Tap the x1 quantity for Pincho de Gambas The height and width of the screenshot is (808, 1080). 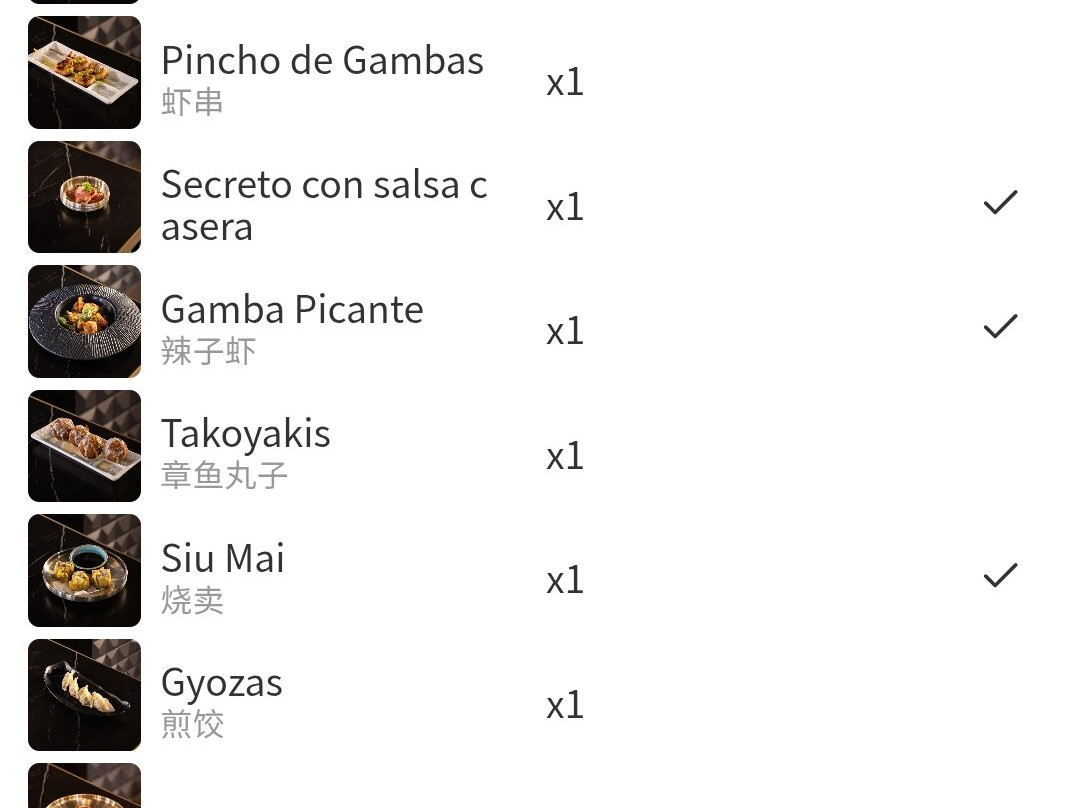tap(565, 82)
